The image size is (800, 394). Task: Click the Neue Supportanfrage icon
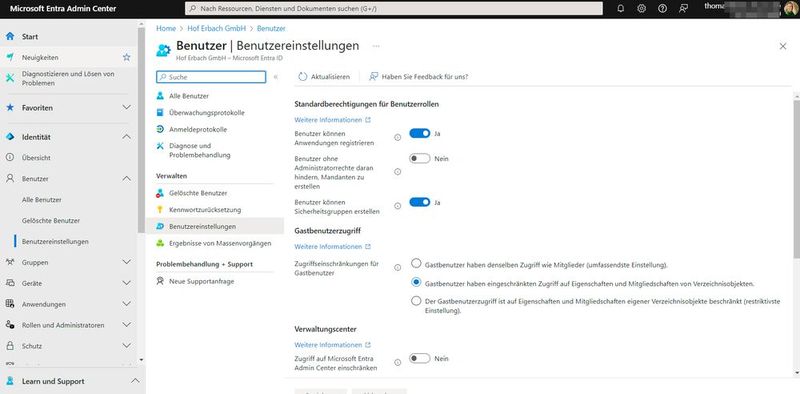160,281
